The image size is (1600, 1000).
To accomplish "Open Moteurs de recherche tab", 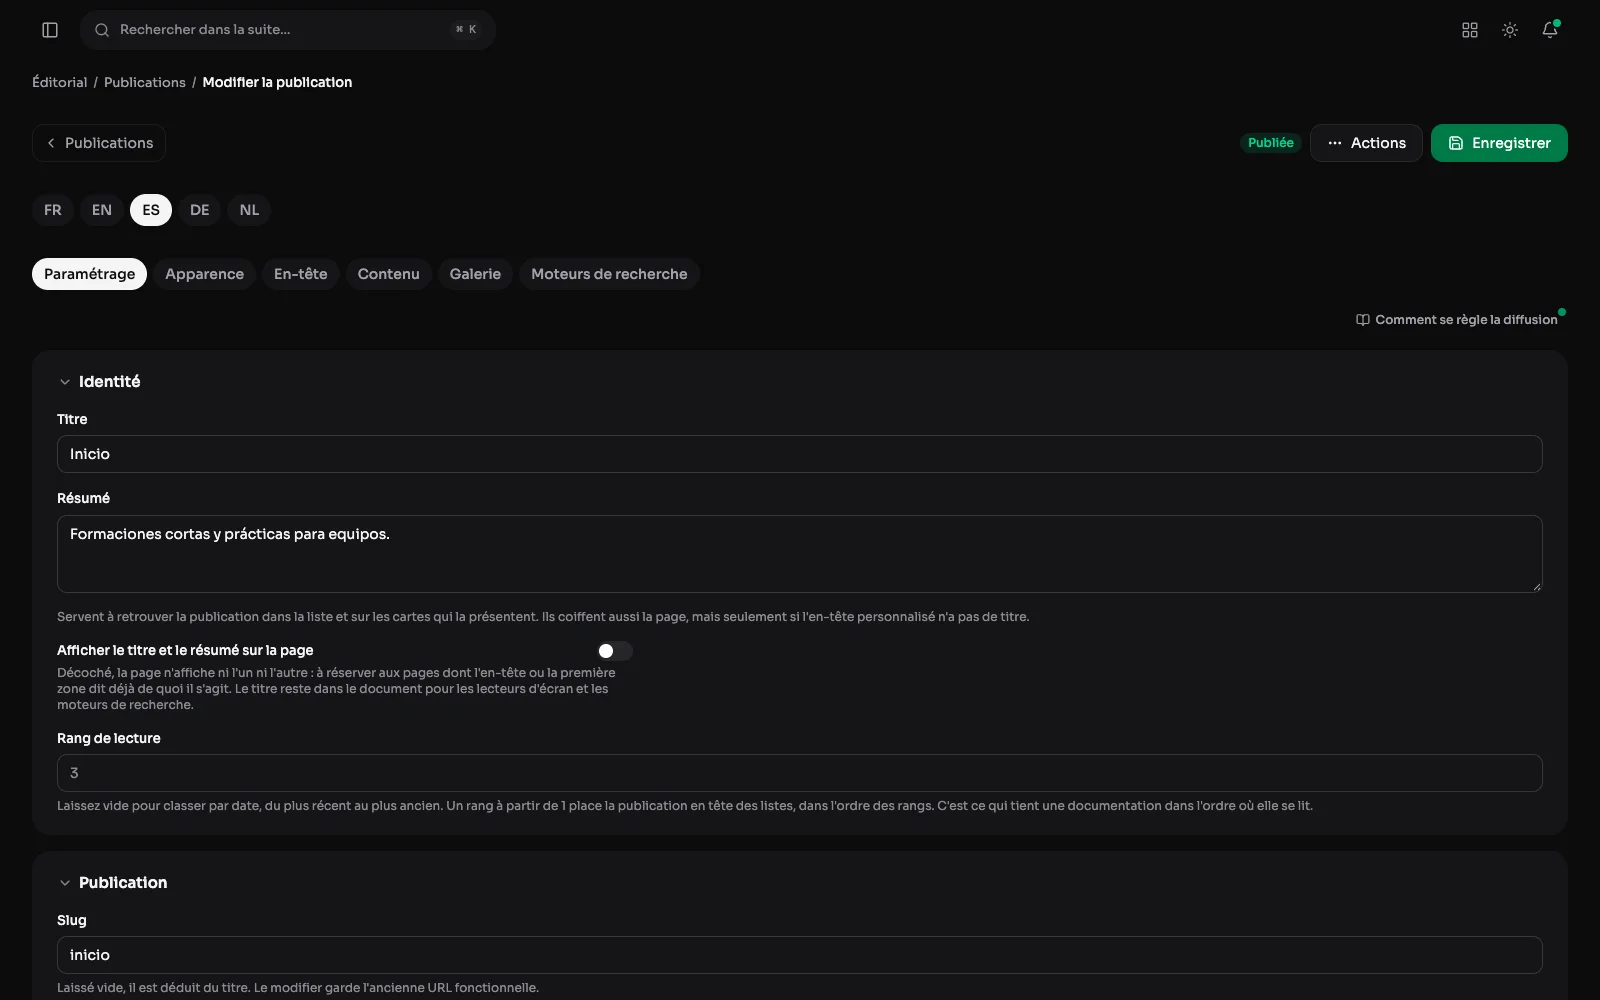I will pyautogui.click(x=609, y=274).
